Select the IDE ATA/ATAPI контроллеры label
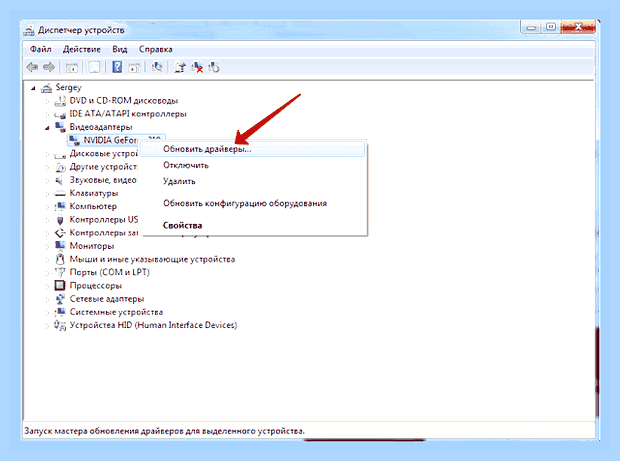This screenshot has width=620, height=461. 128,114
